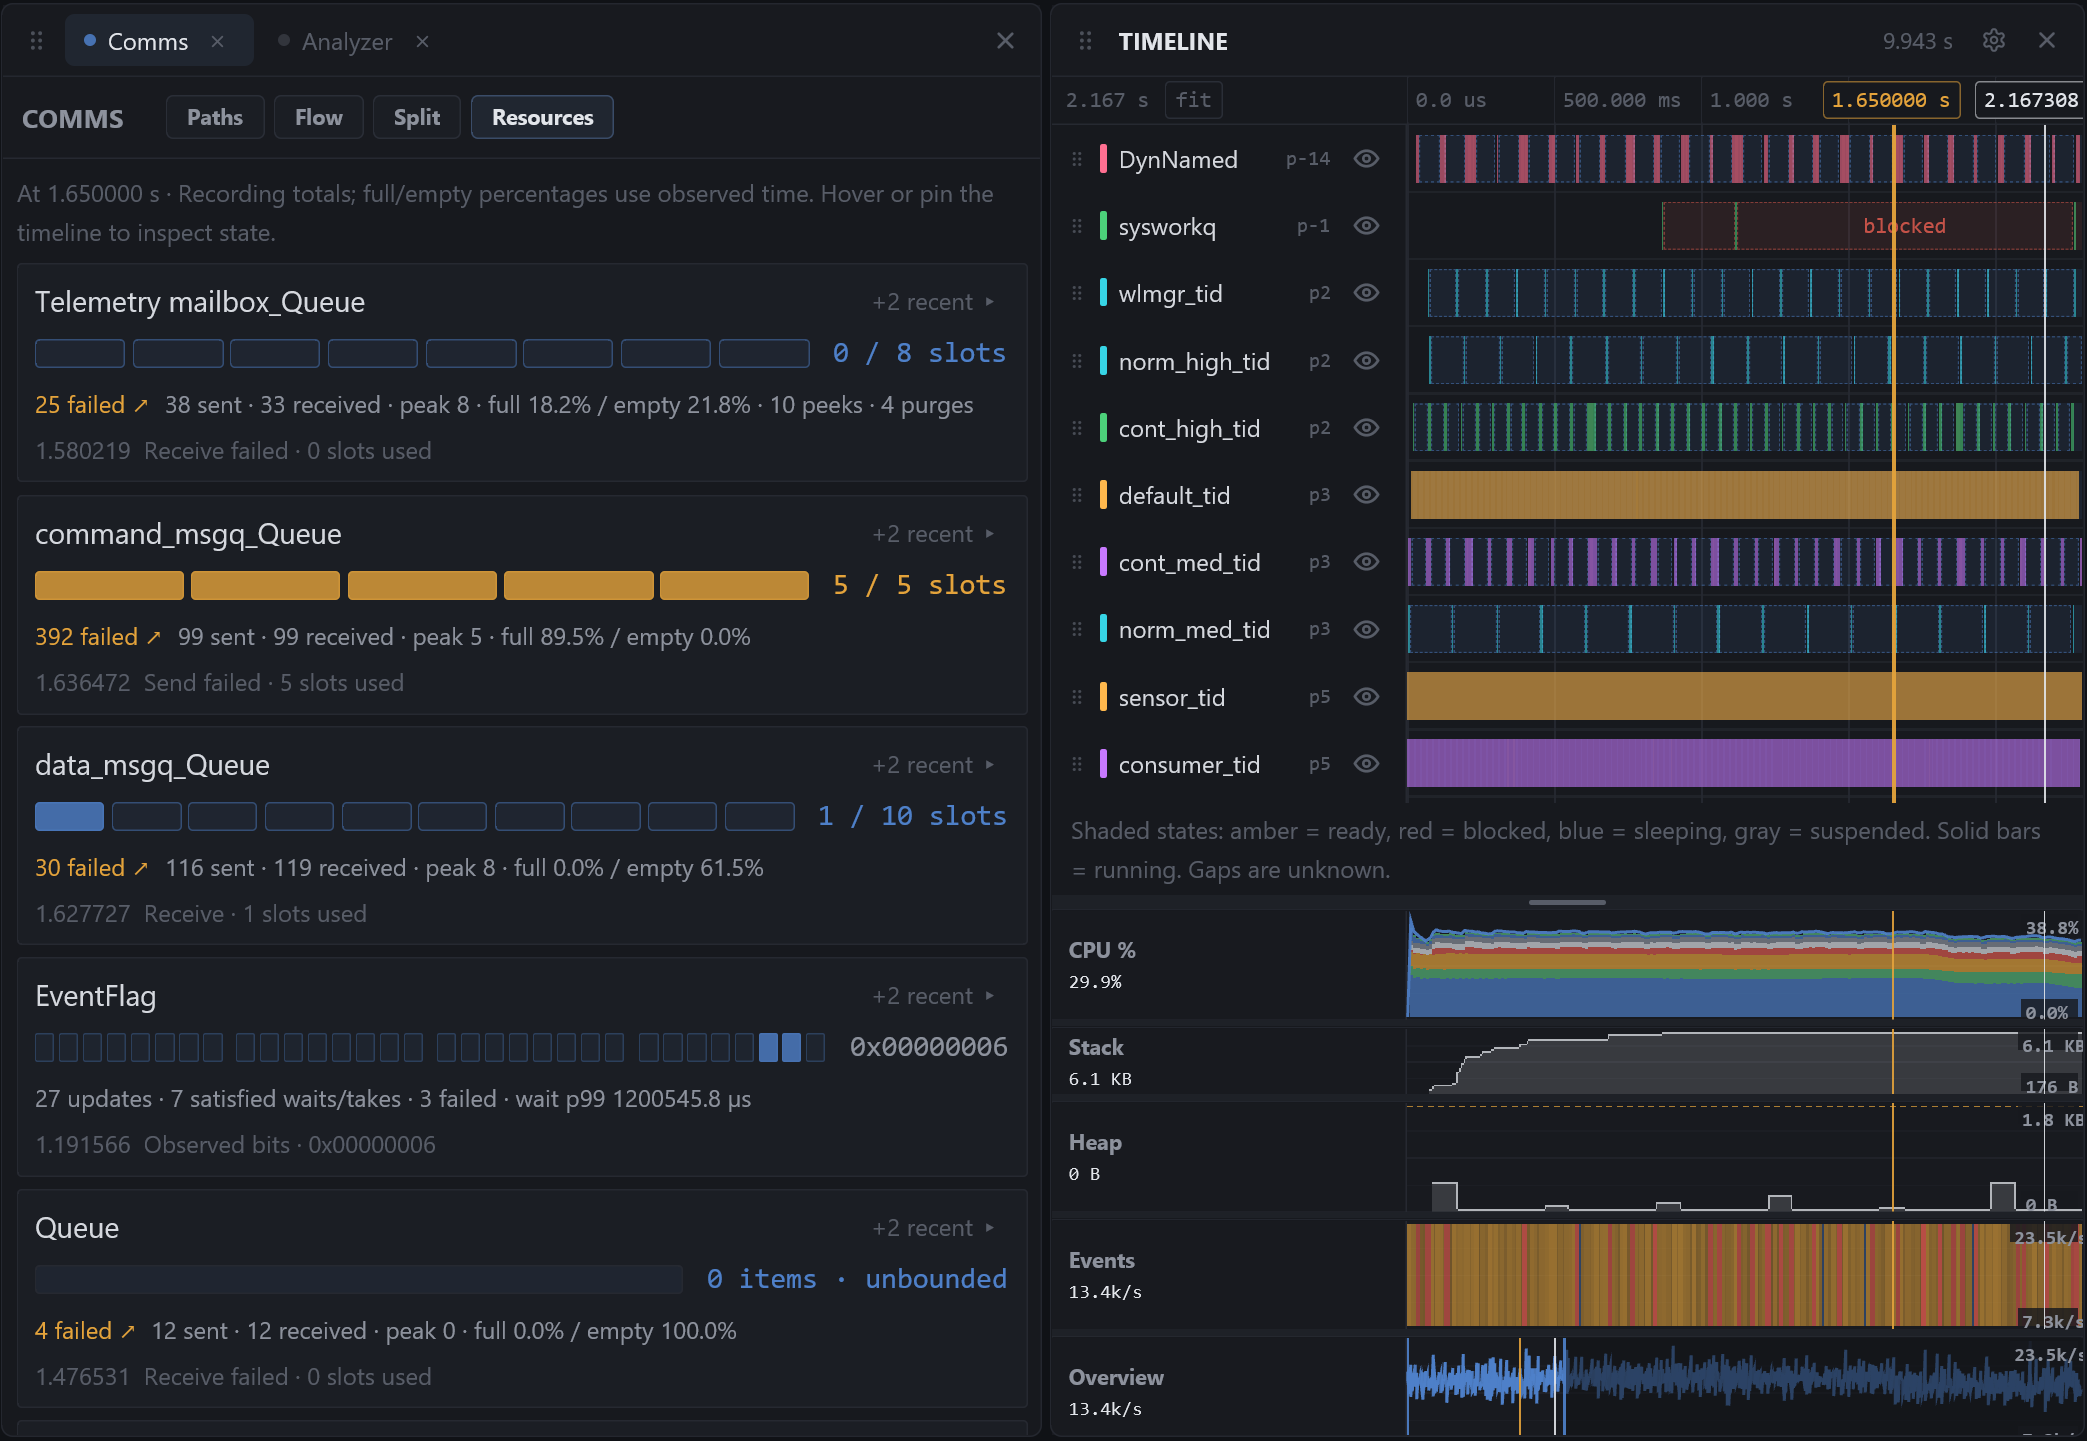Open the 25 failed link for Telemetry mailbox
2087x1441 pixels.
tap(91, 405)
